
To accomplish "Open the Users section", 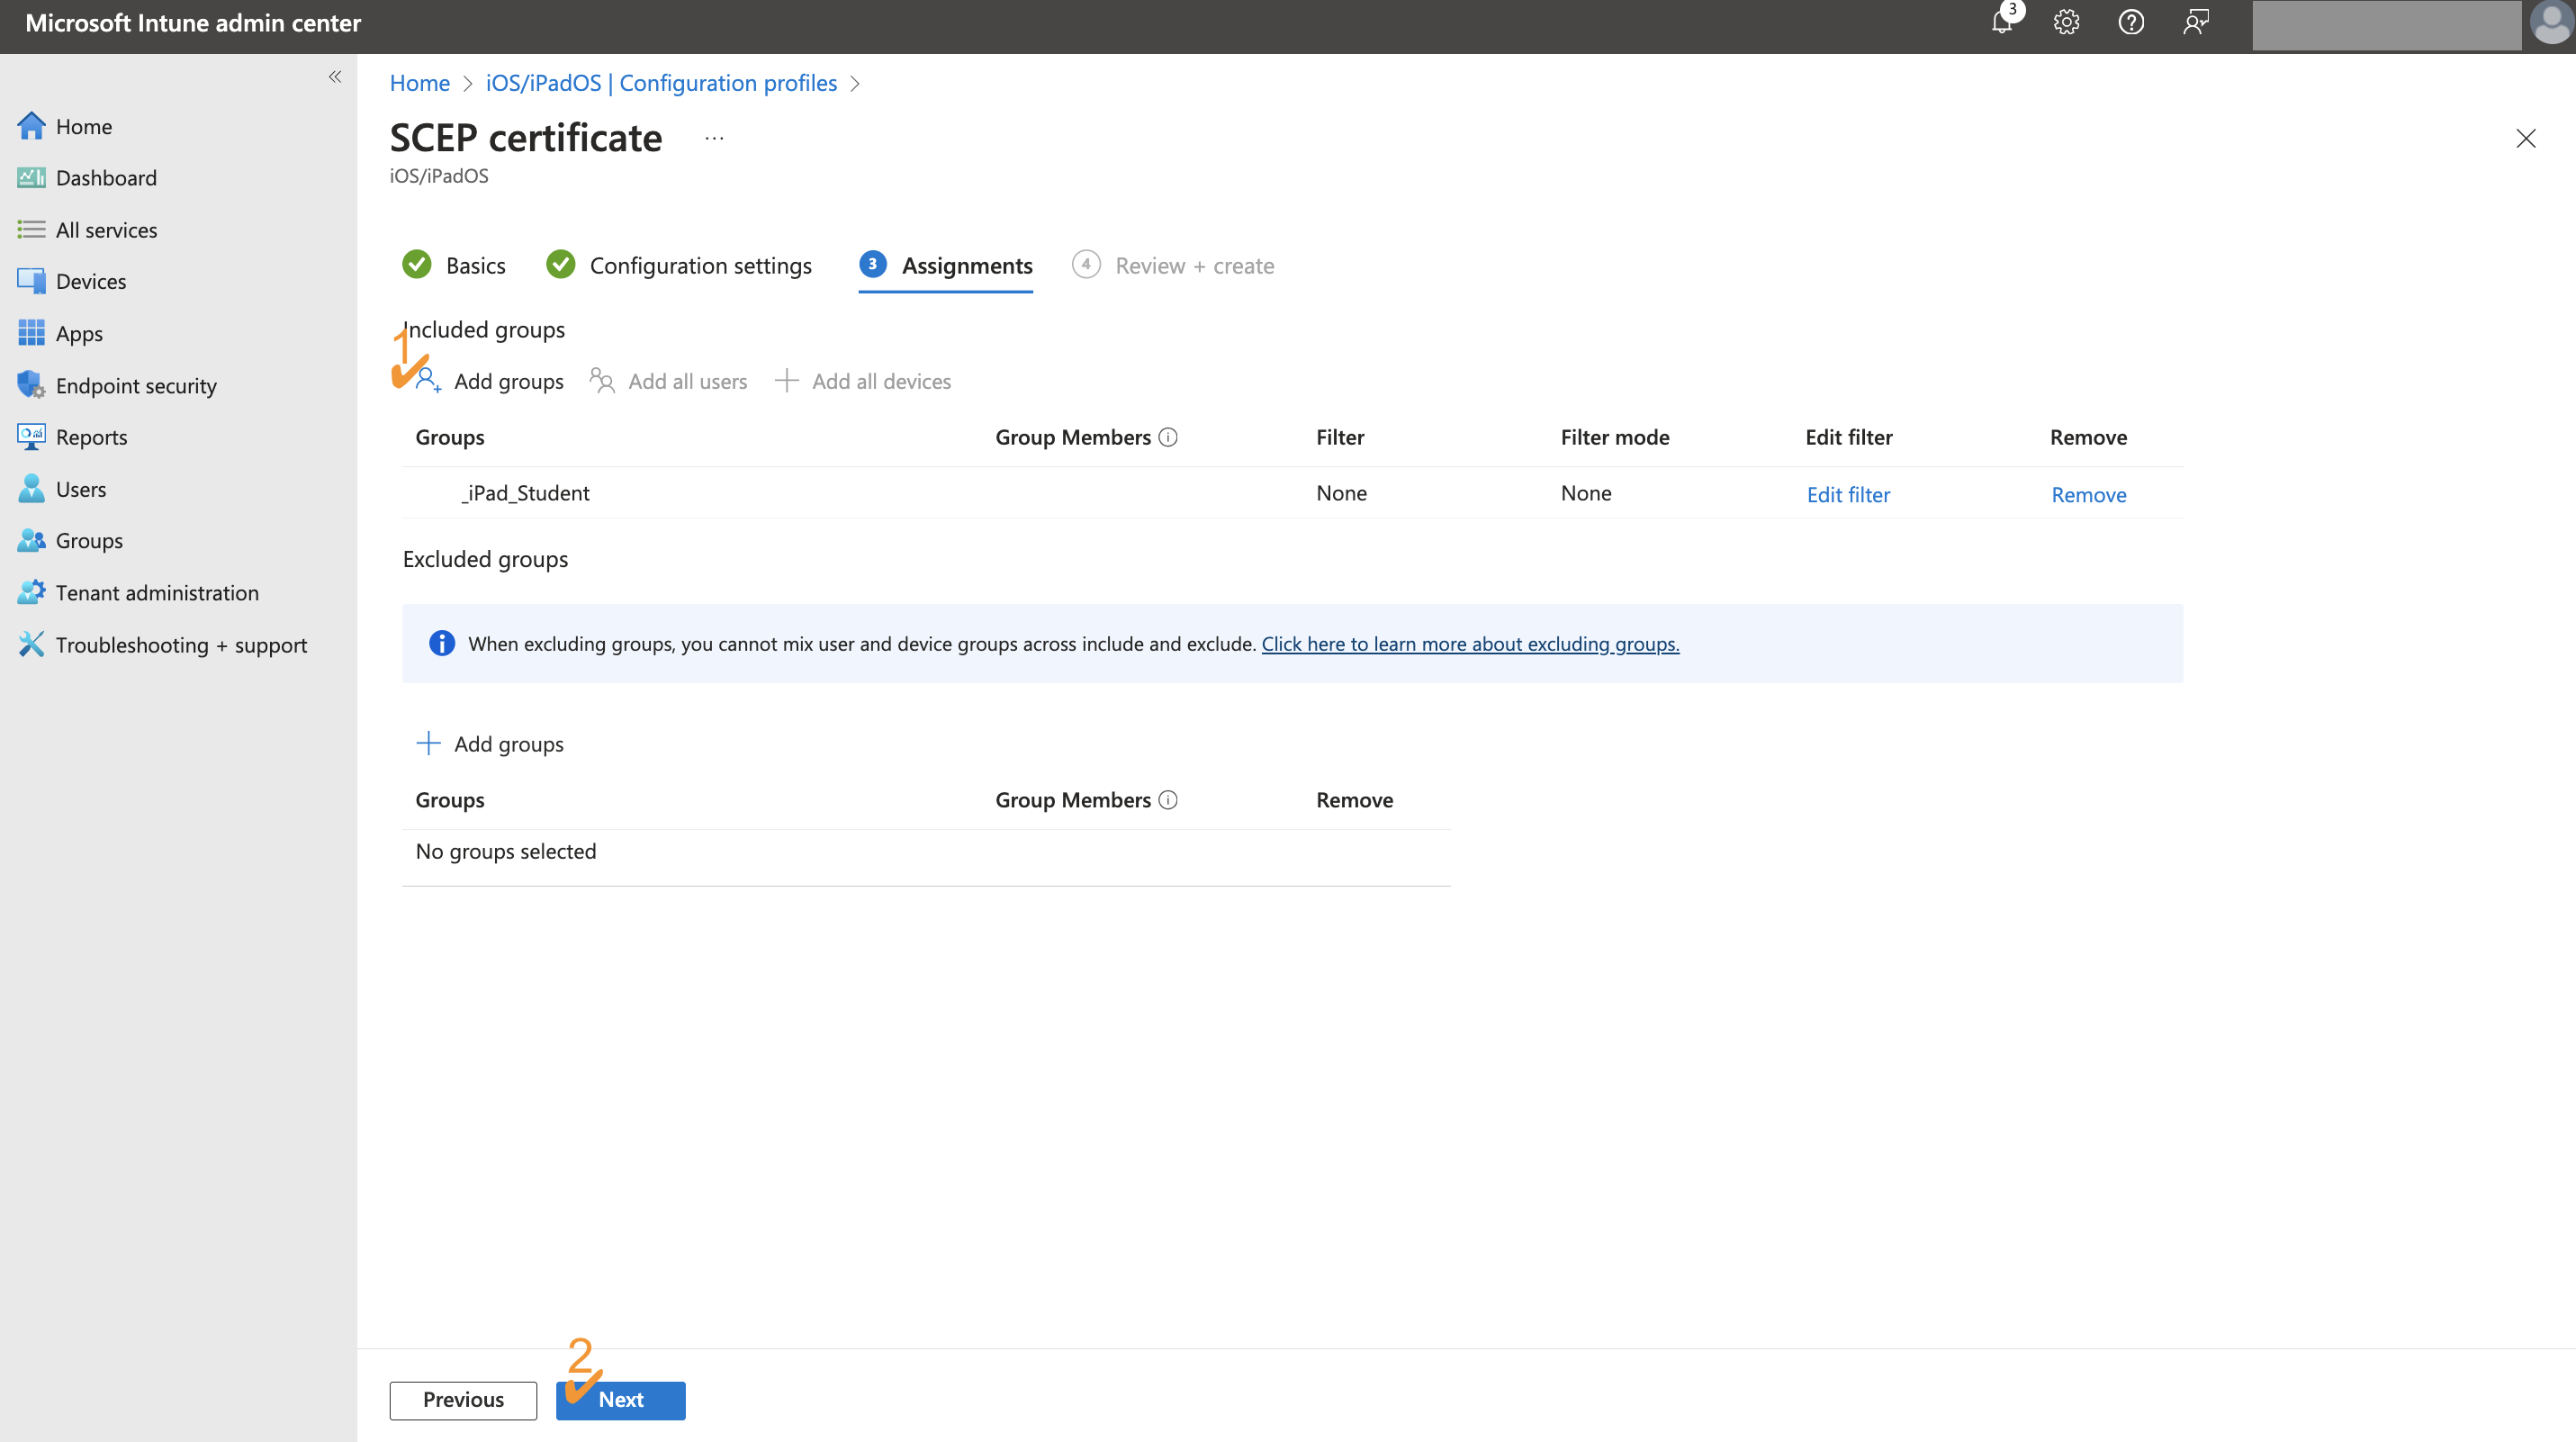I will [x=79, y=489].
